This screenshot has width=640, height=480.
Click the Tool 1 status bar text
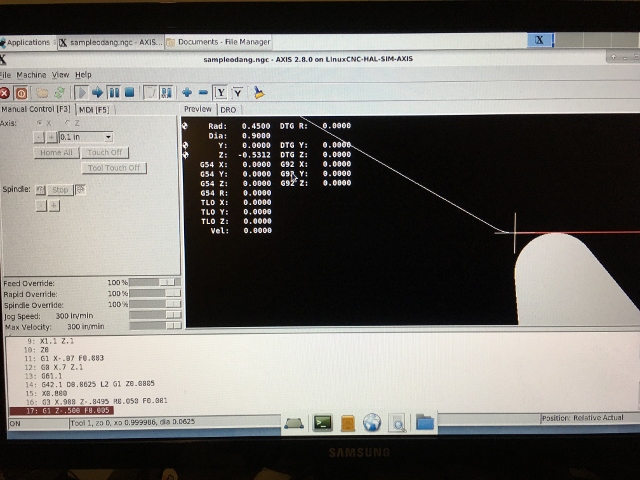click(133, 422)
